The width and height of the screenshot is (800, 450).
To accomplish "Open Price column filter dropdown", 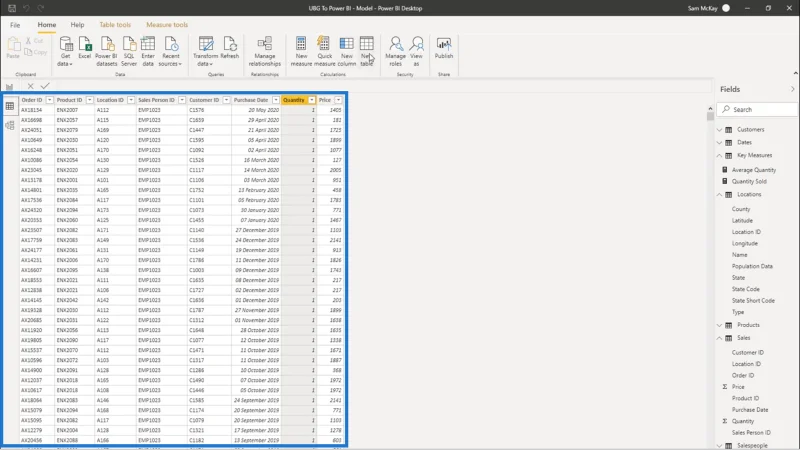I will click(x=338, y=100).
